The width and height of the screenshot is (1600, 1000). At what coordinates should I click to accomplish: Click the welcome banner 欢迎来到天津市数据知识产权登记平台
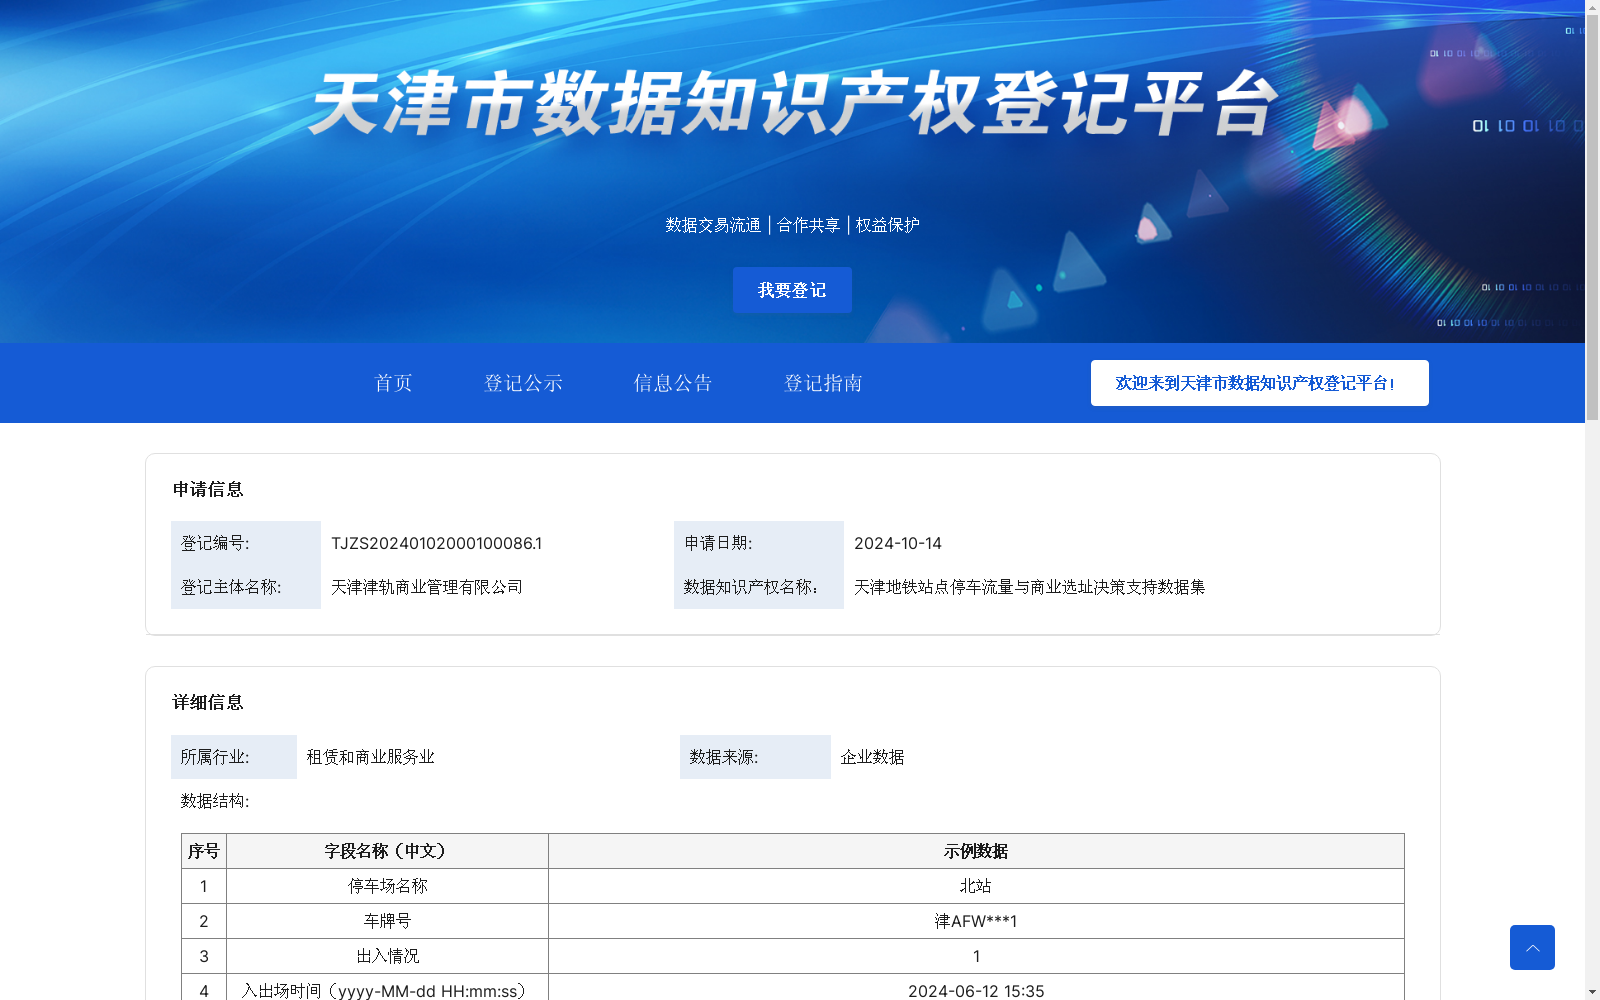click(x=1259, y=383)
